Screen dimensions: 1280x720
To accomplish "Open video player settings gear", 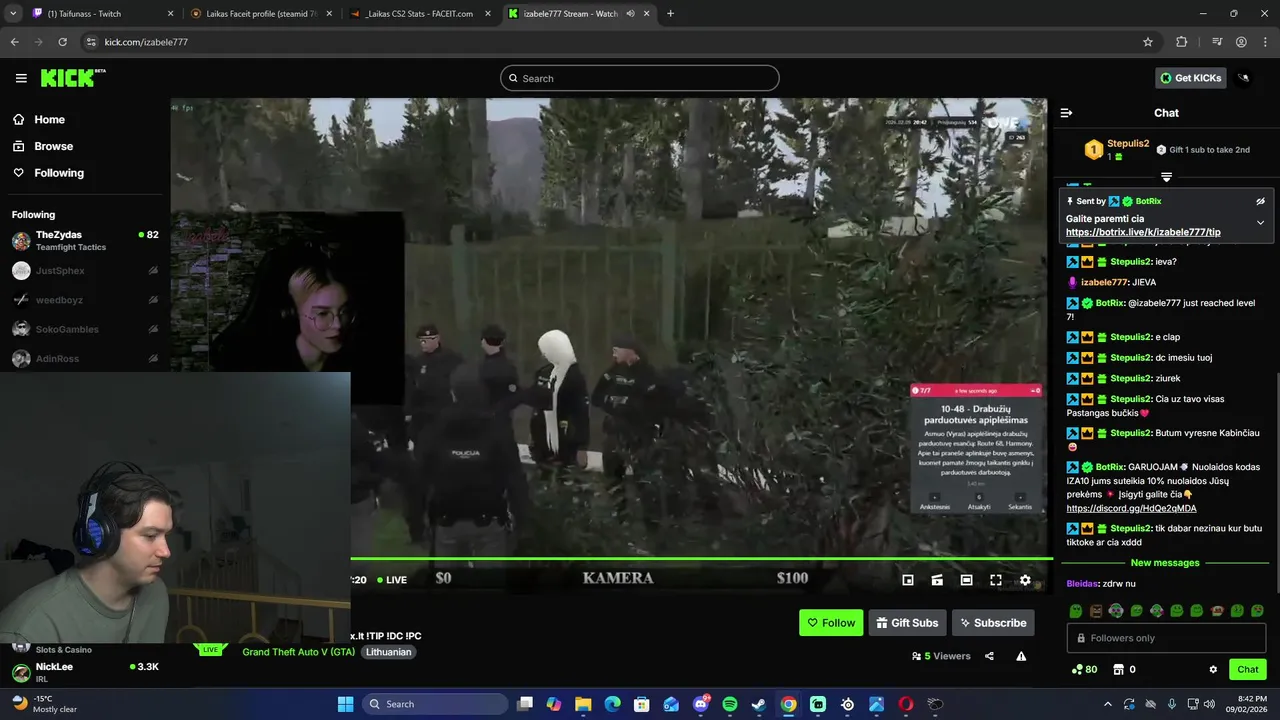I will [x=1025, y=580].
